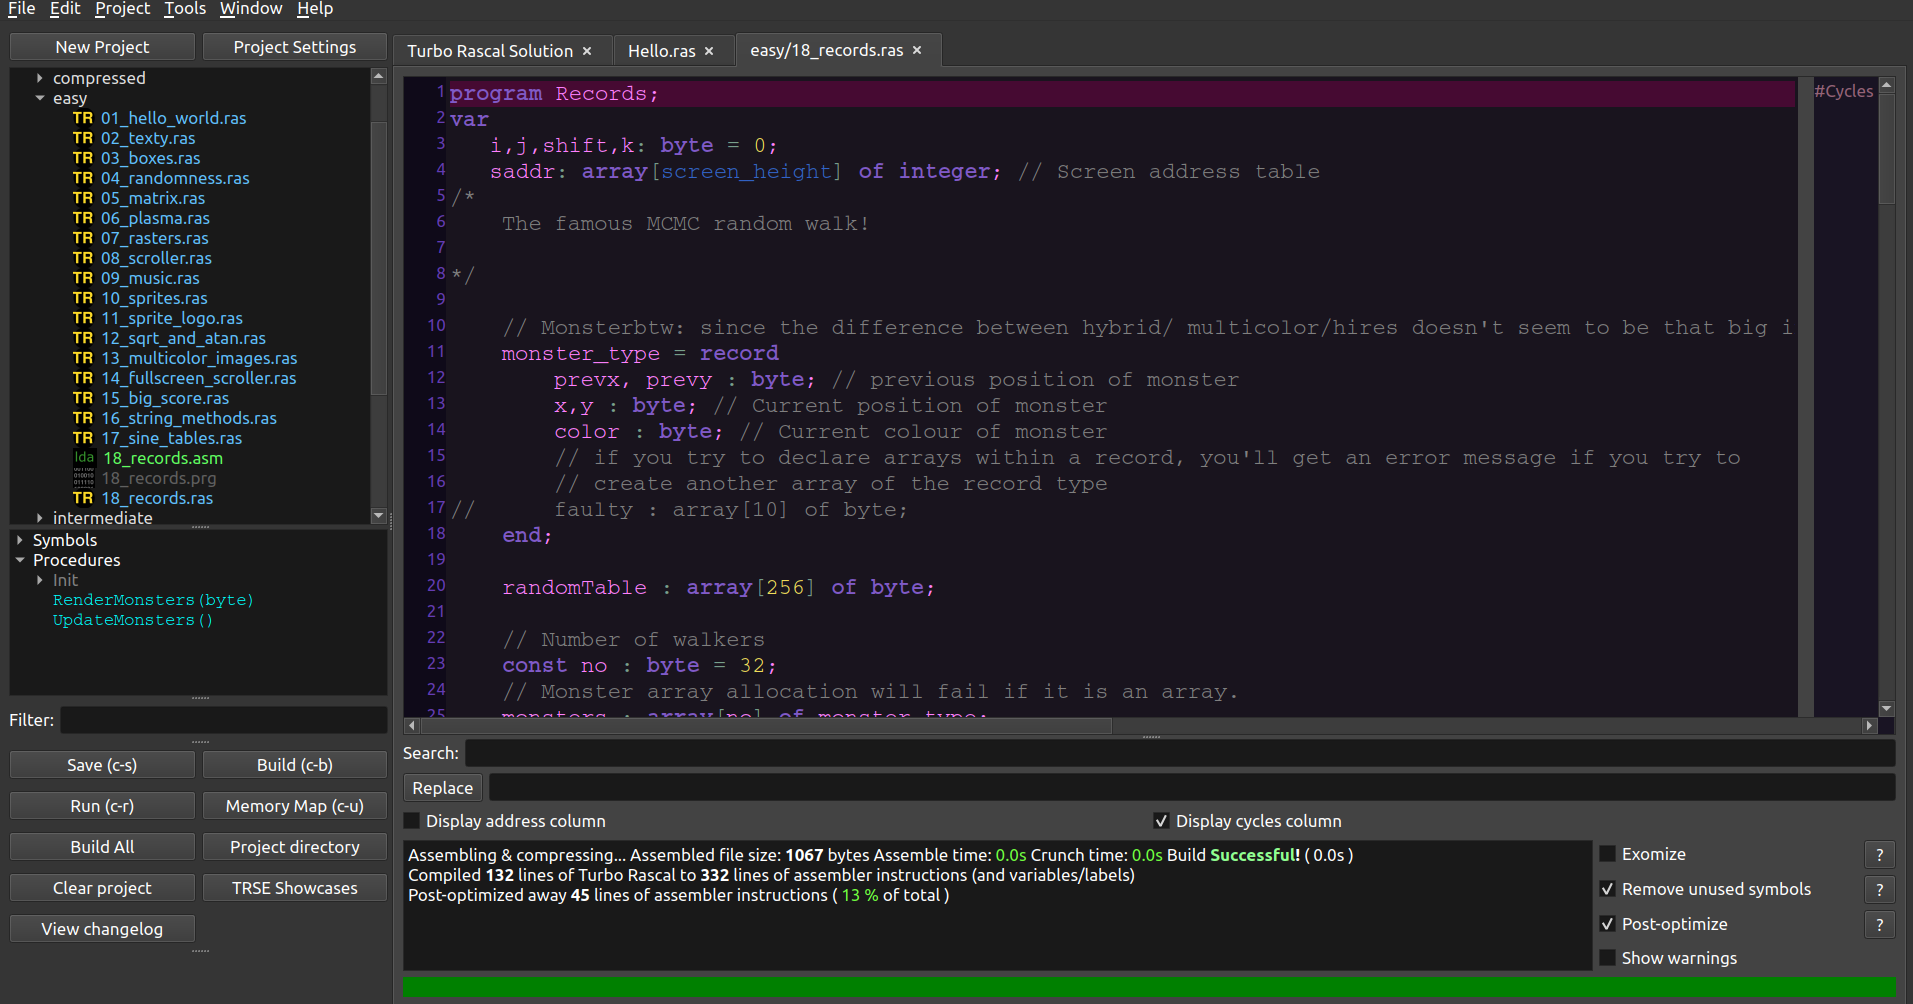
Task: Click the TR icon beside 09_music.ras
Action: click(82, 278)
